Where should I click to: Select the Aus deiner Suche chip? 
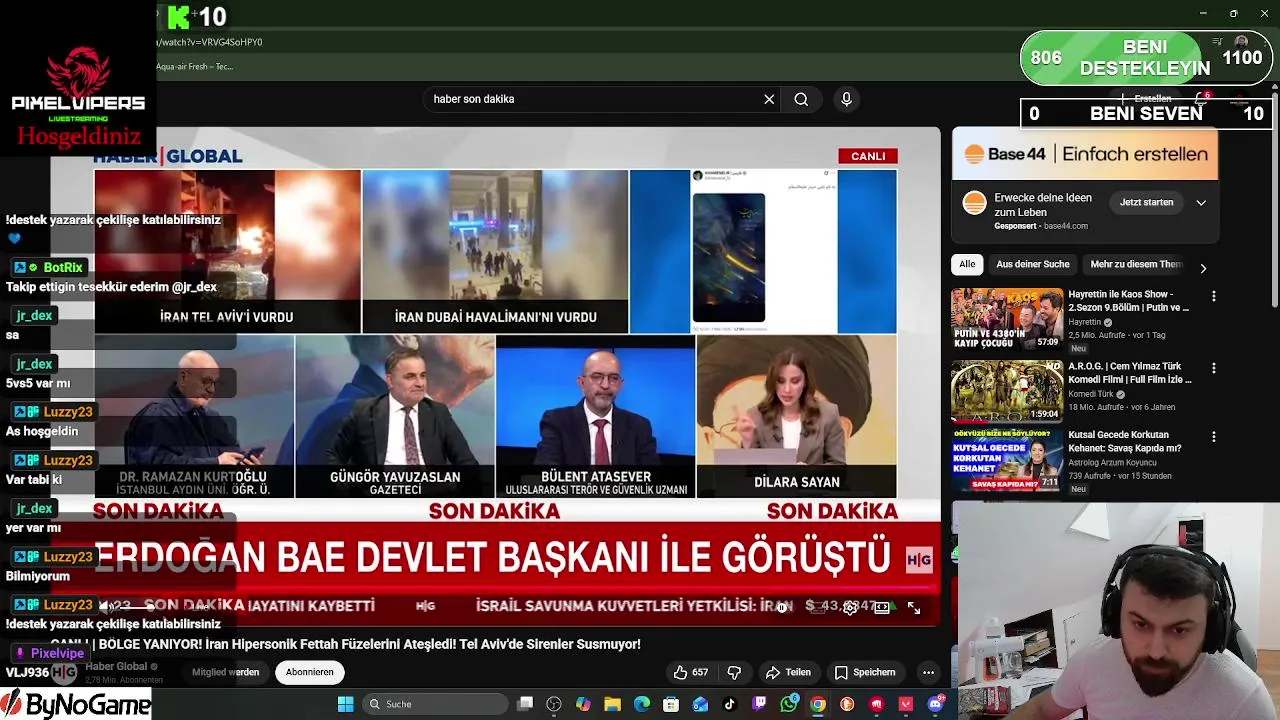(1033, 264)
